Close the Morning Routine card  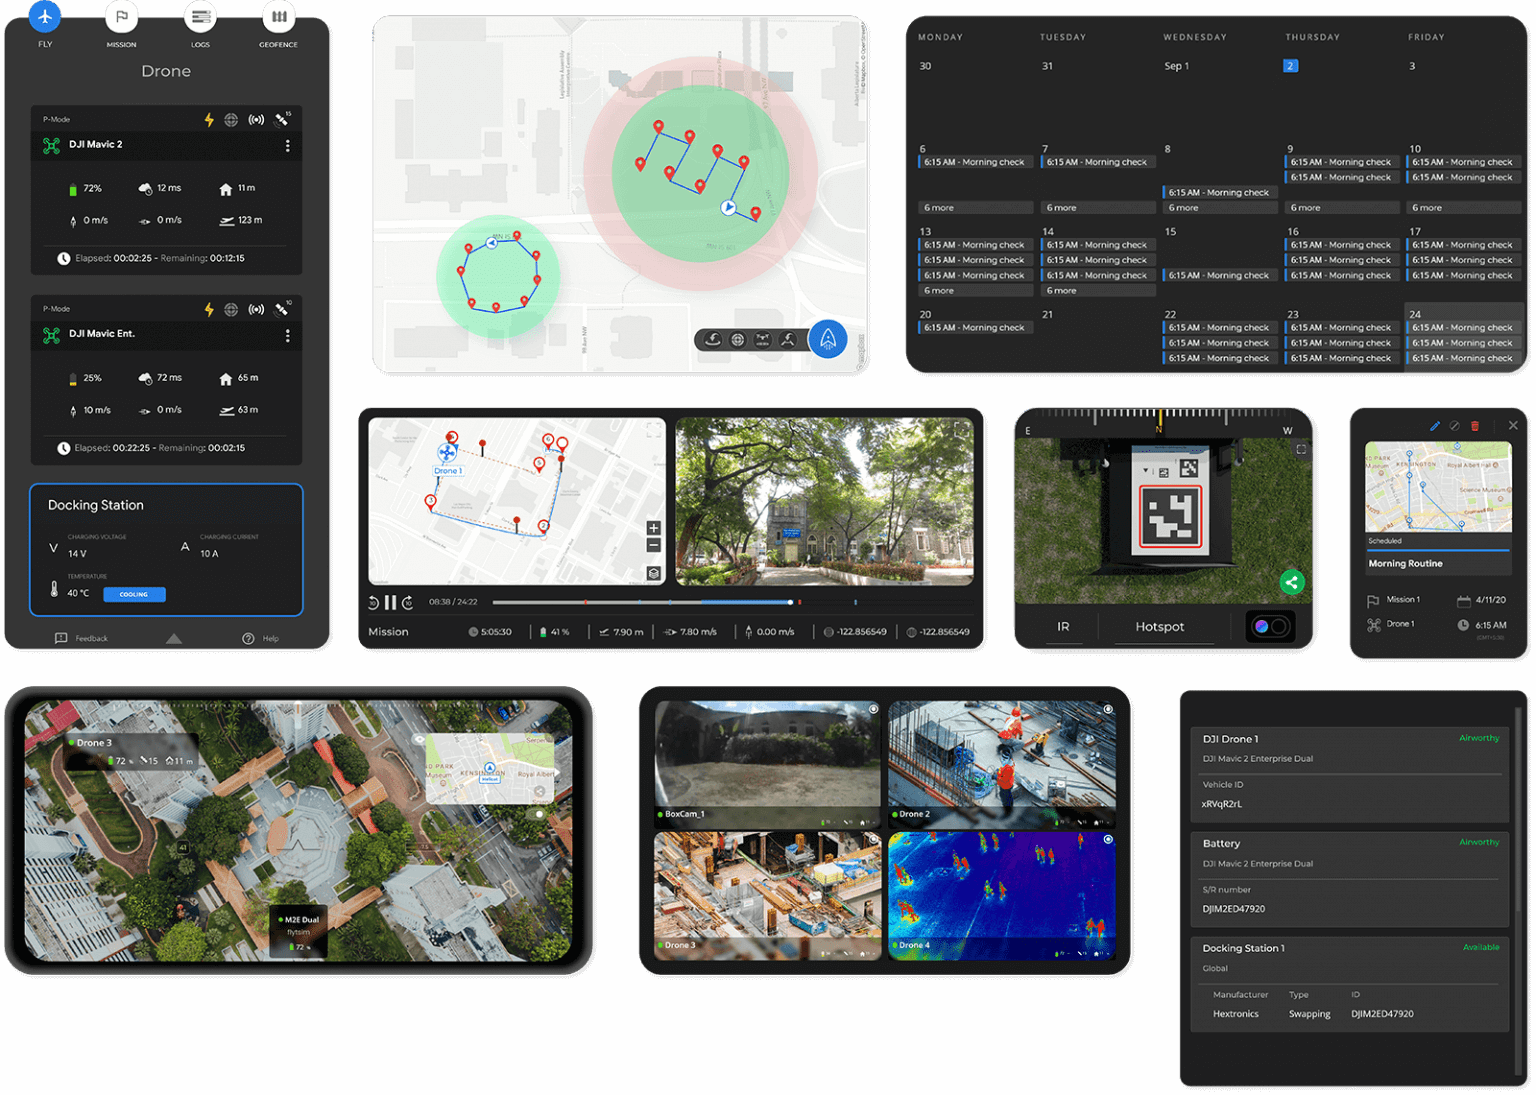(x=1513, y=426)
